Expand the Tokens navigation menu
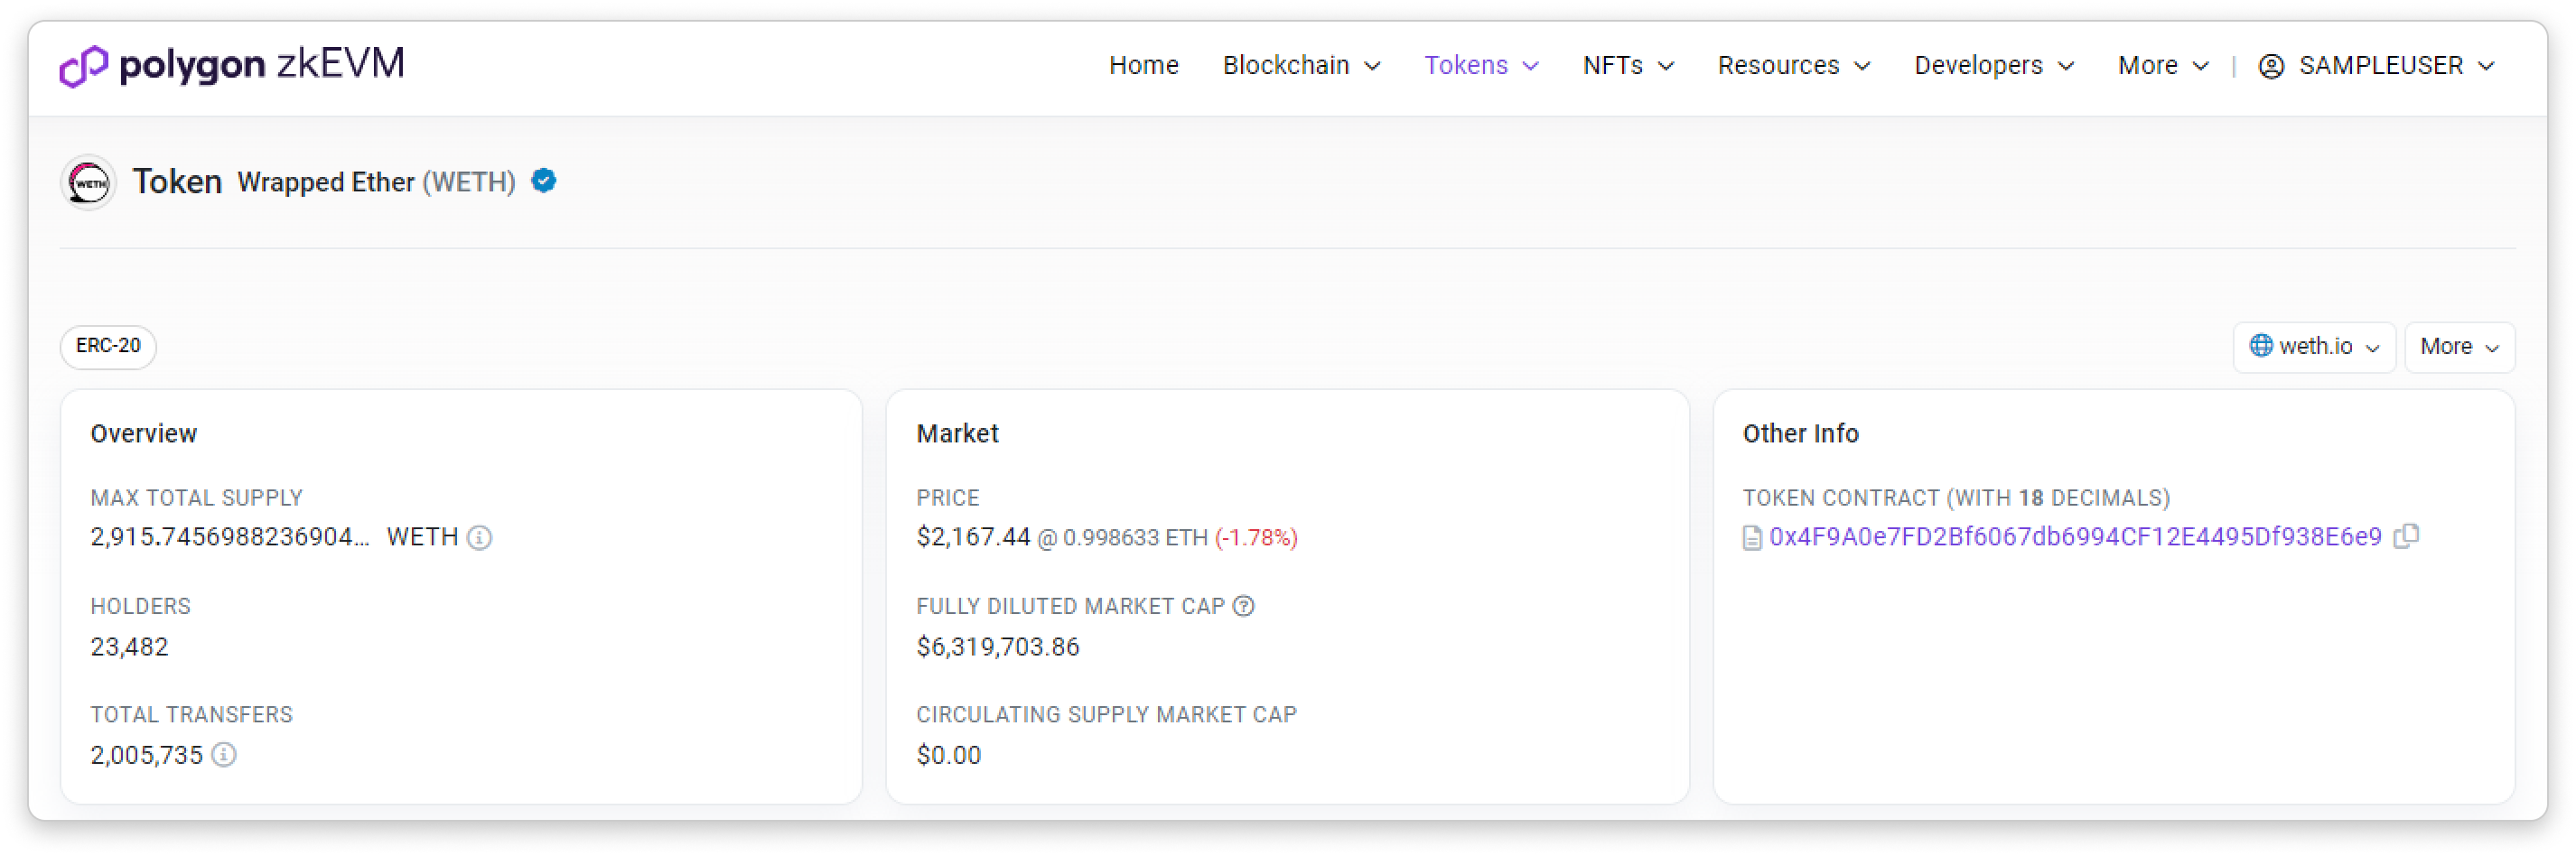The height and width of the screenshot is (856, 2576). click(x=1481, y=66)
